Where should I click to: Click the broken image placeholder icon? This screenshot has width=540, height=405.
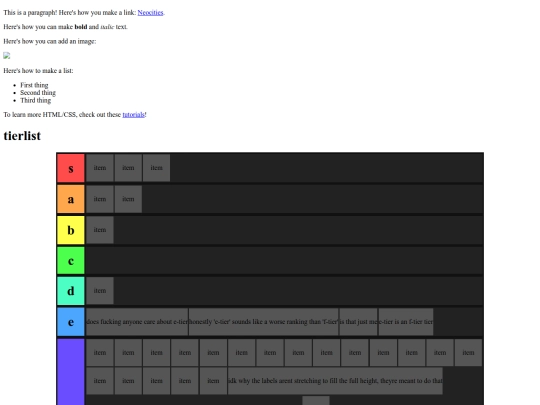[7, 55]
